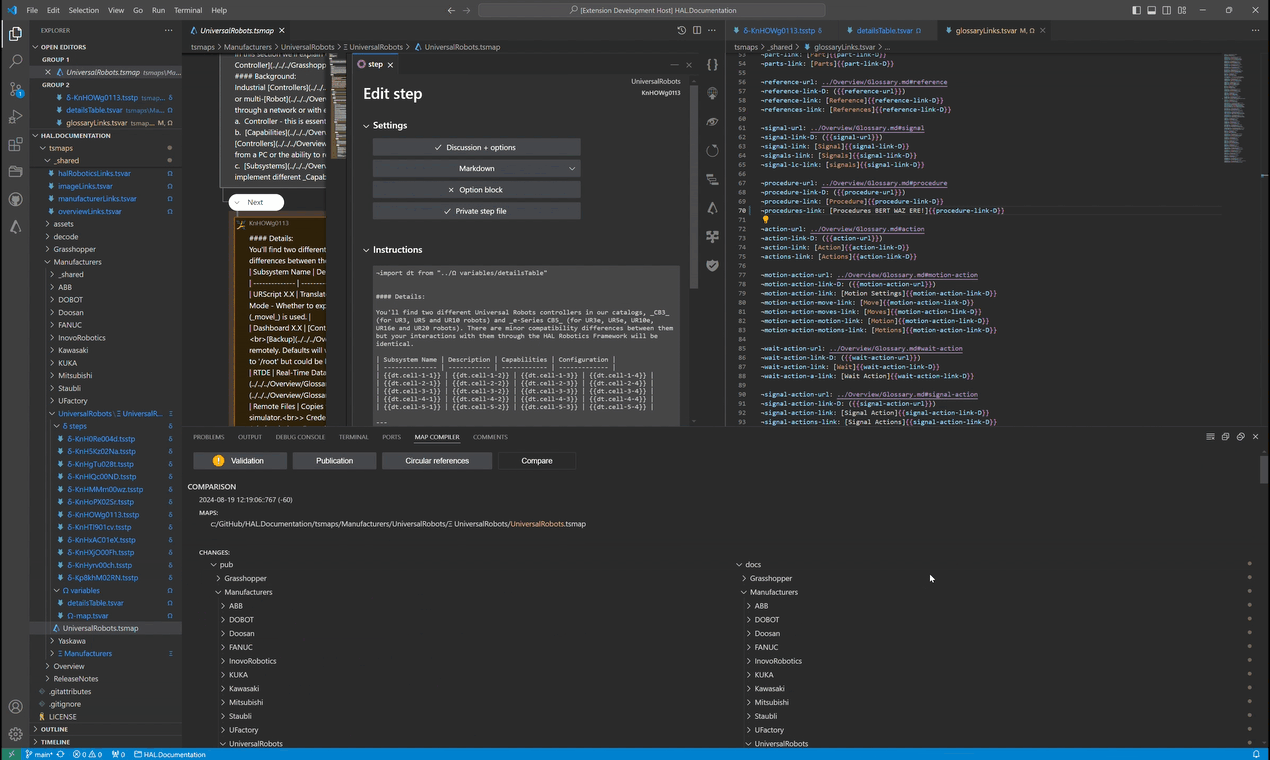Open the Search view in activity bar
This screenshot has width=1270, height=760.
pyautogui.click(x=15, y=62)
